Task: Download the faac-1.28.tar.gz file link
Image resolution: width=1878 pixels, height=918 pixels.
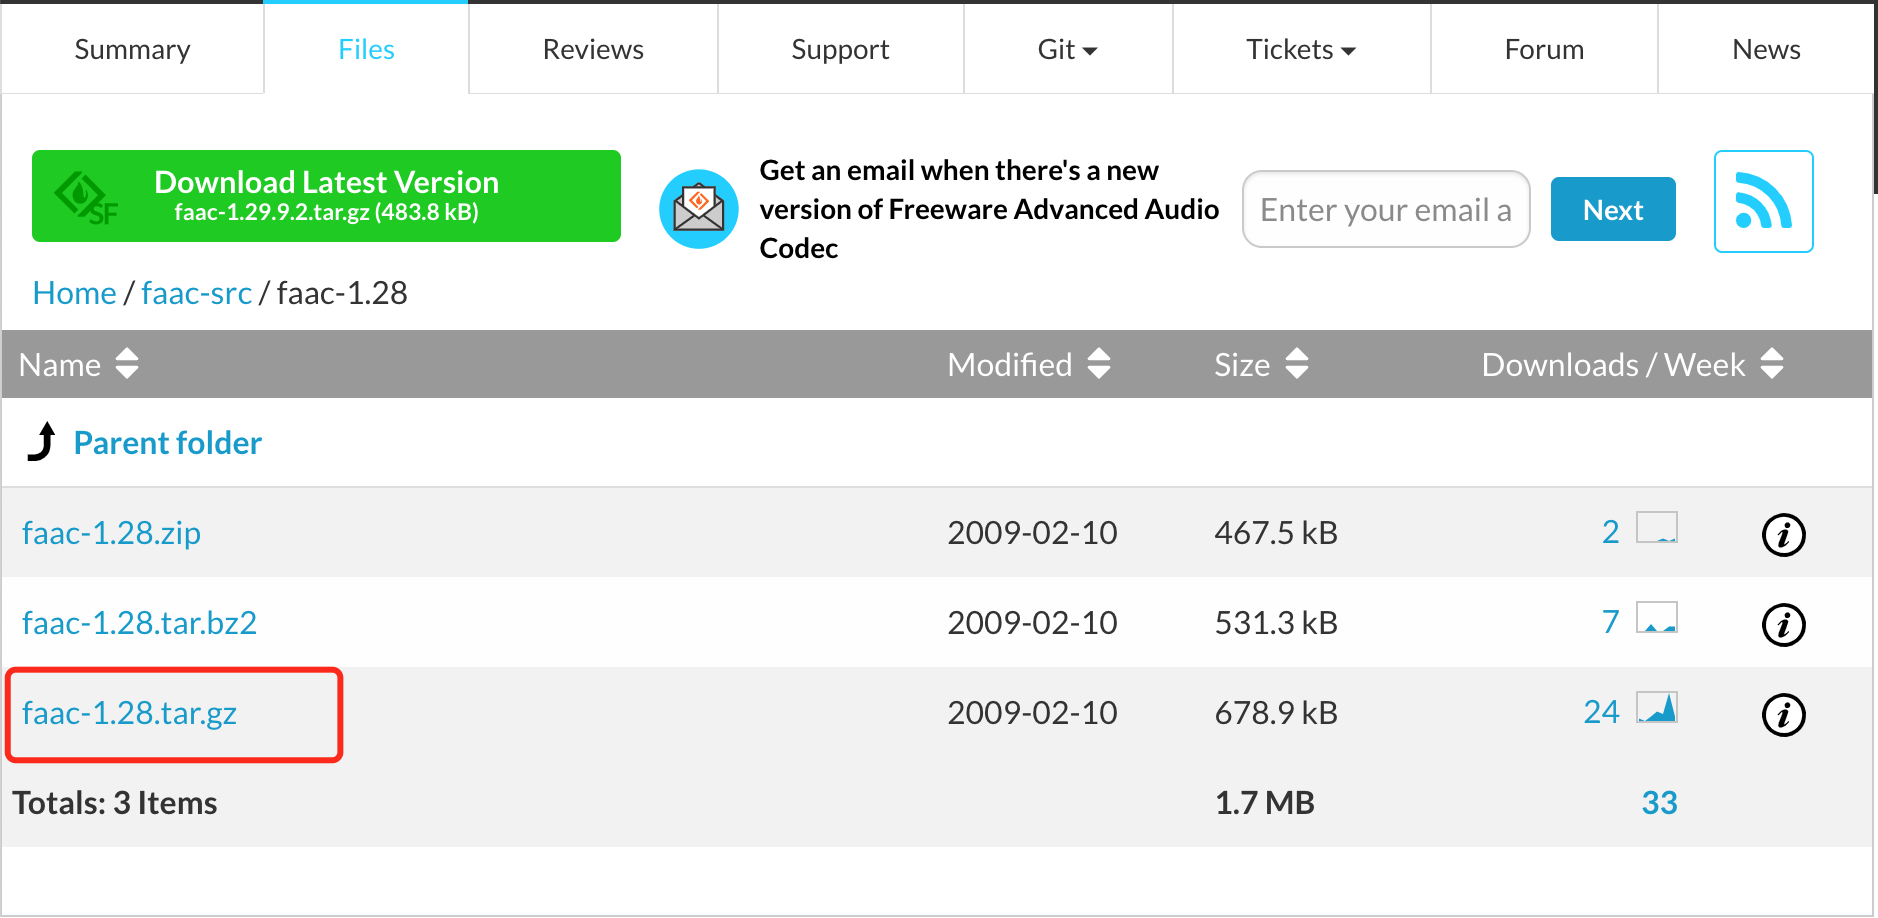Action: click(130, 713)
